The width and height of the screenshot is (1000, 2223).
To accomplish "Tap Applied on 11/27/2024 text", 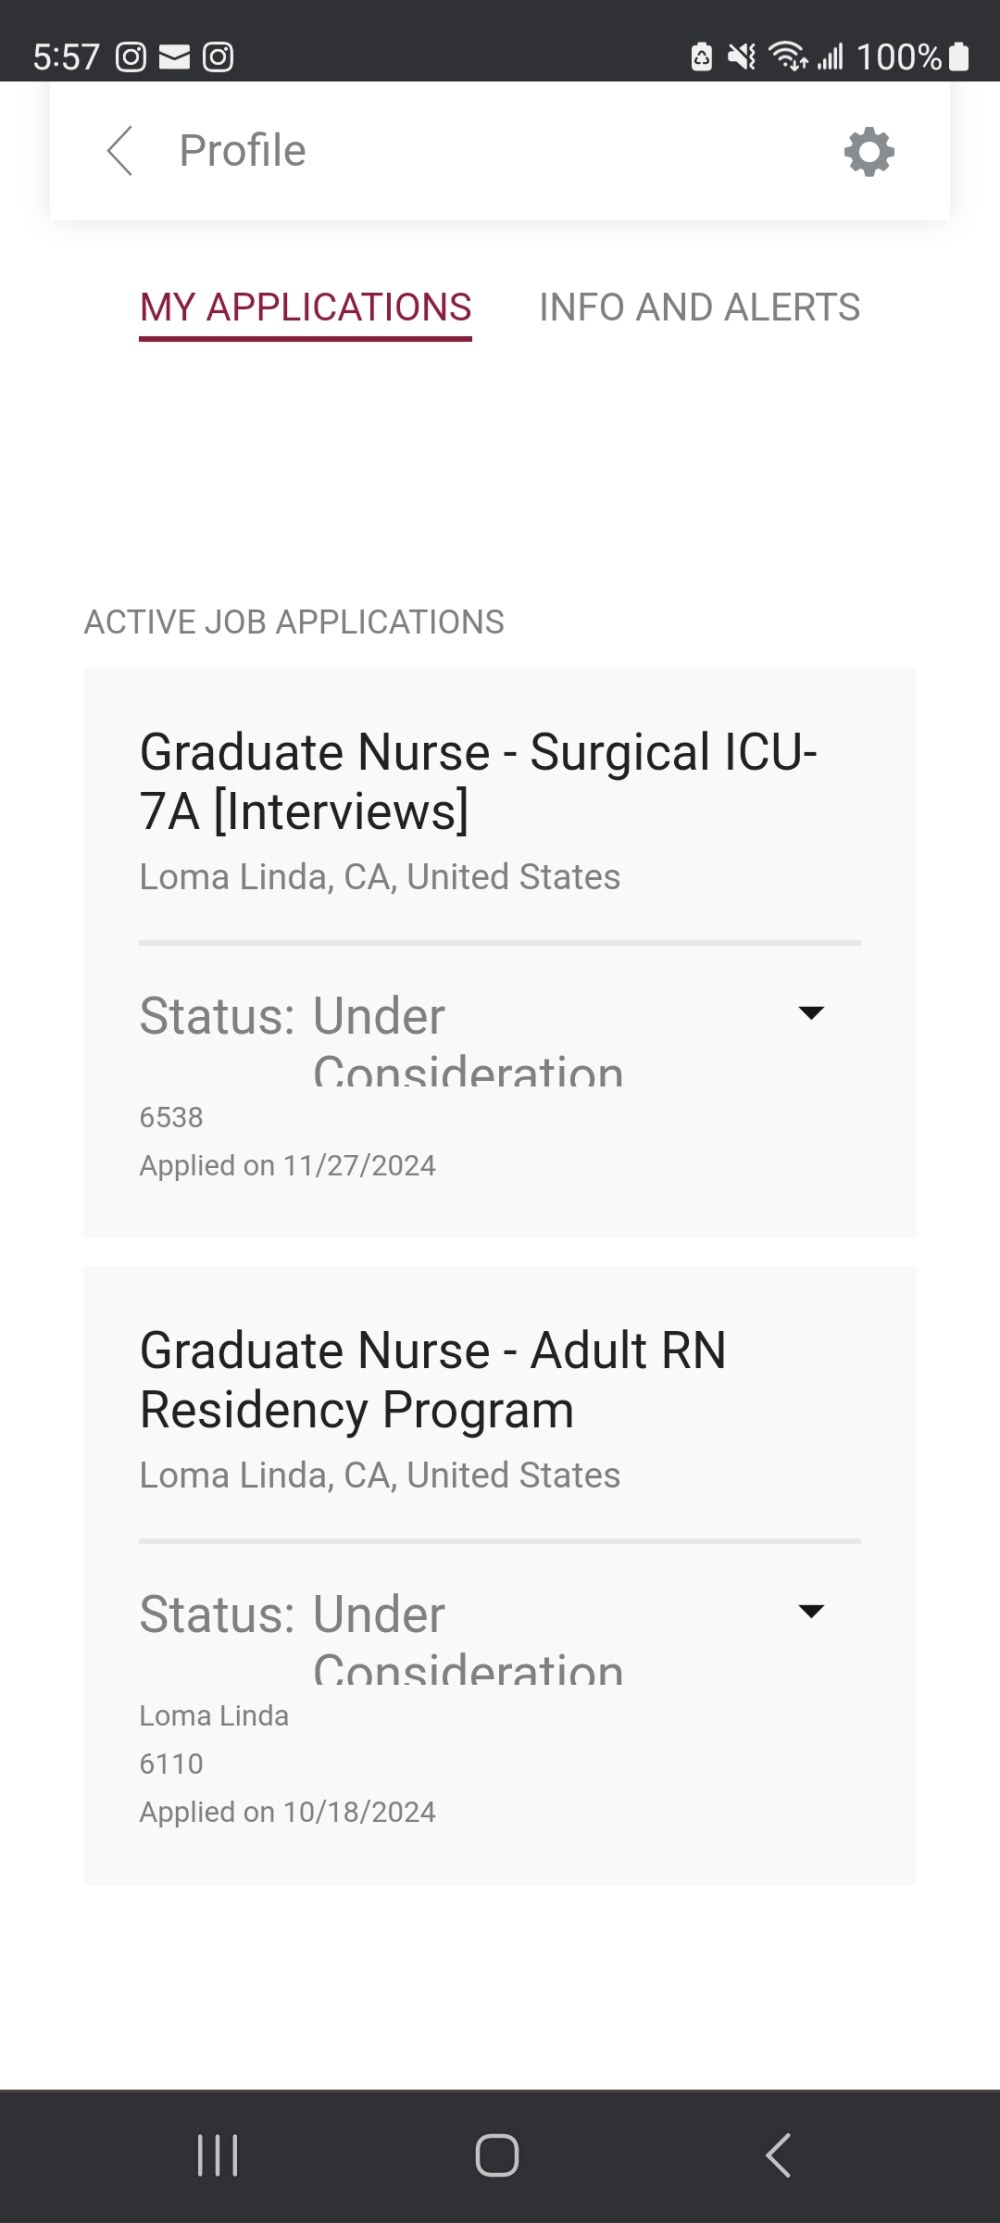I will click(287, 1166).
